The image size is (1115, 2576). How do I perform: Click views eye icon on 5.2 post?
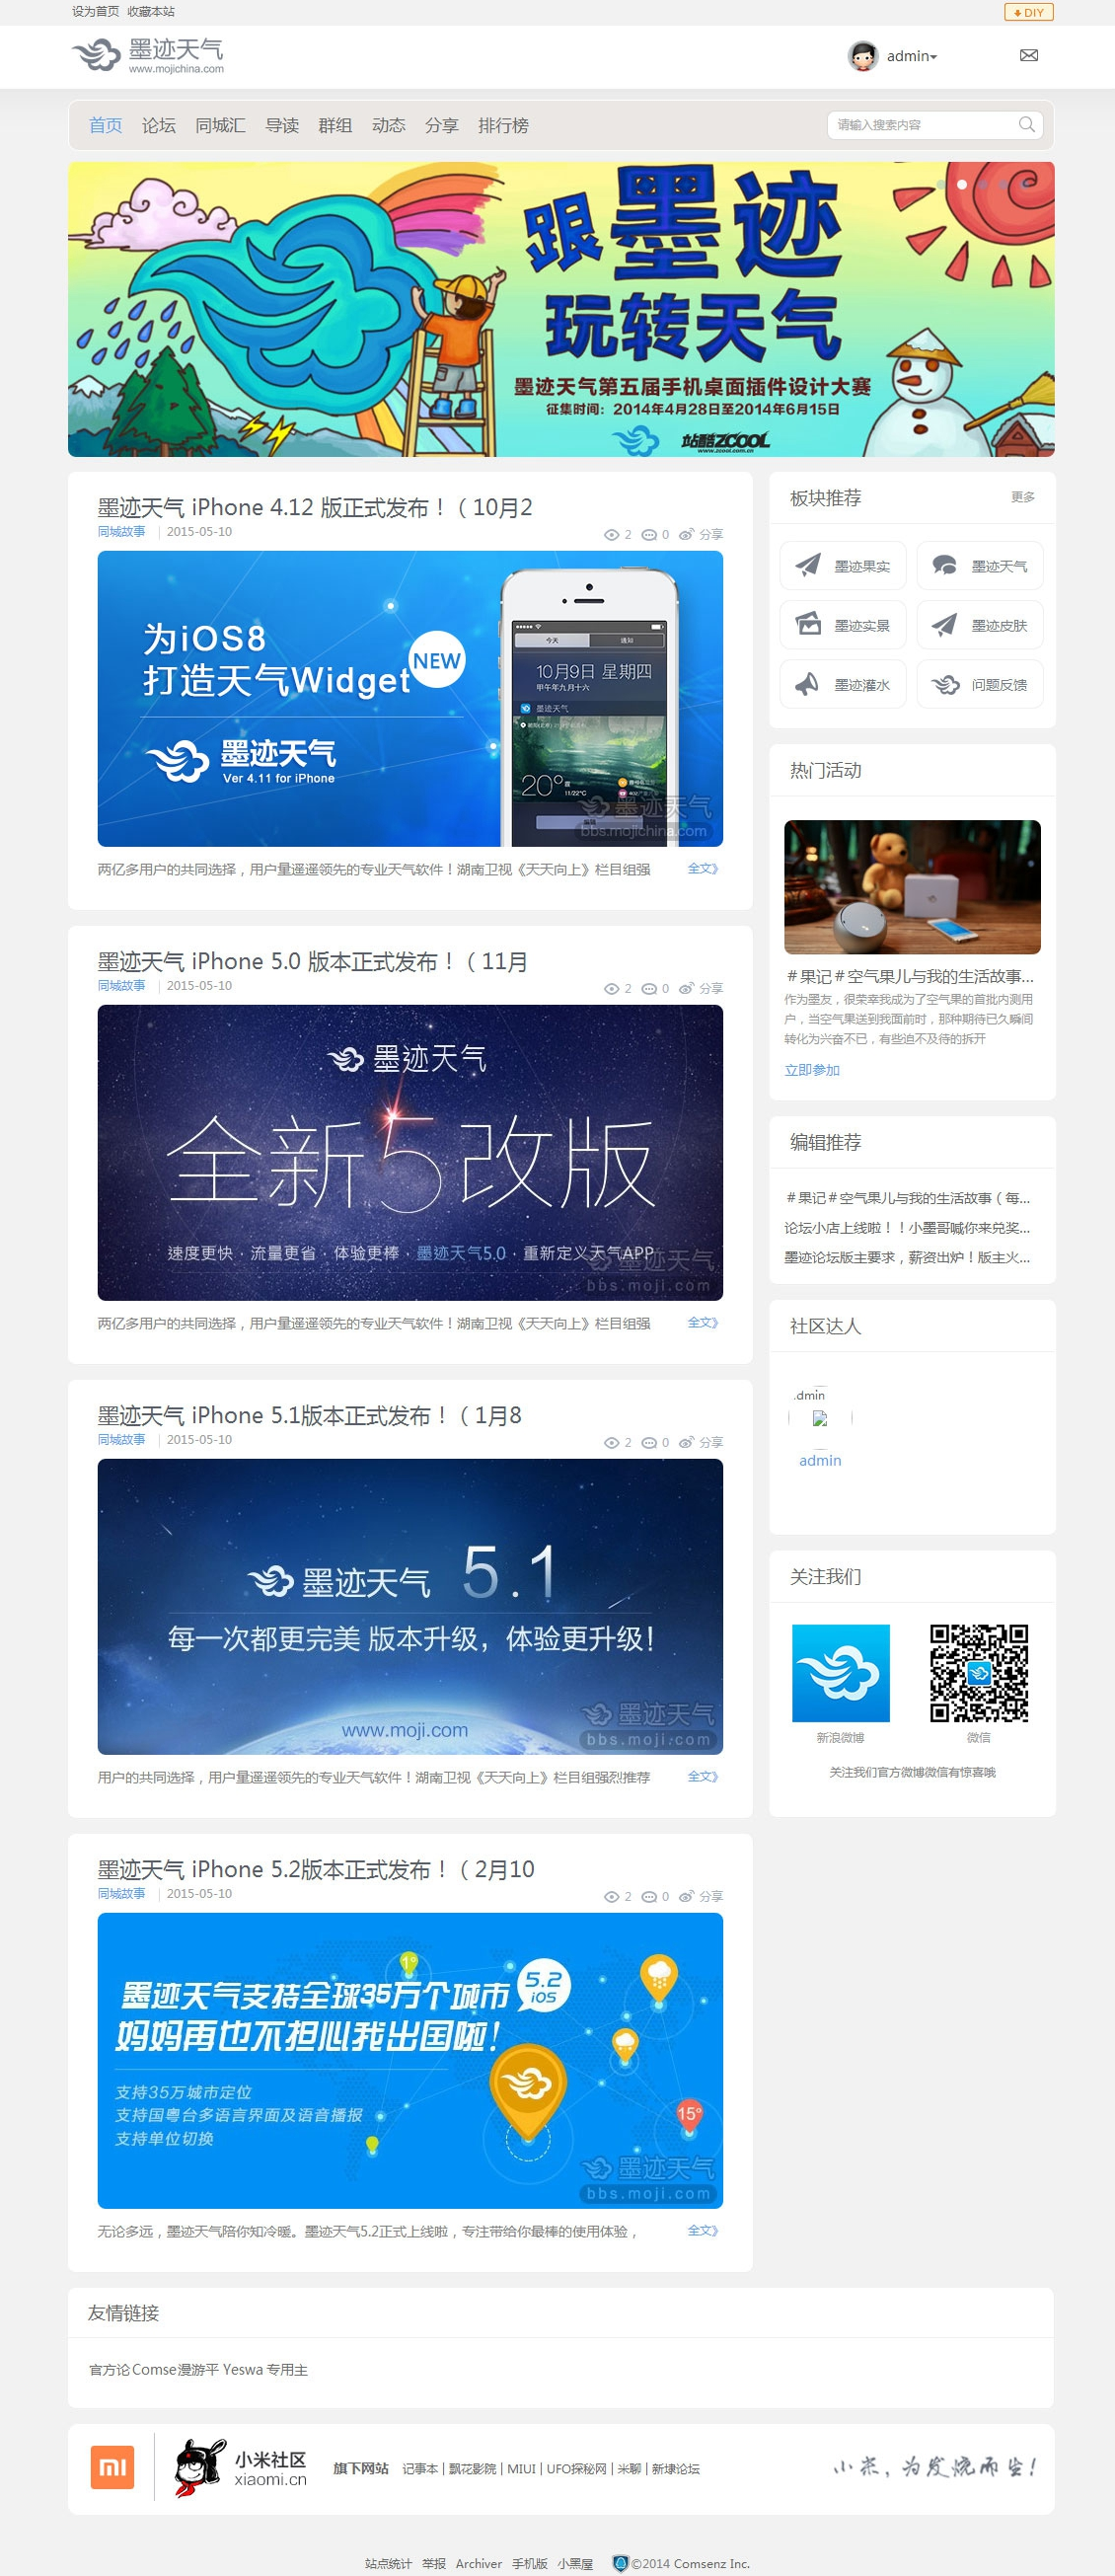click(611, 1897)
